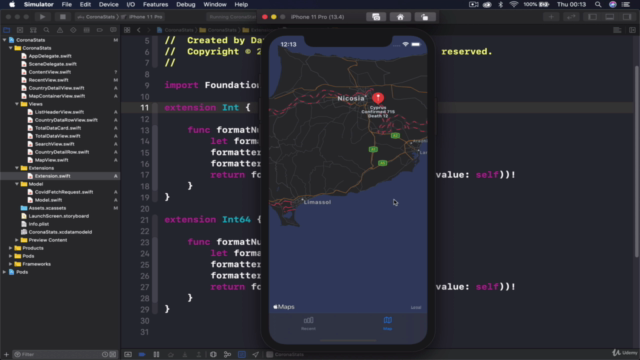Screen dimensions: 640x360
Task: Toggle the inspector panel visibility
Action: pos(627,17)
